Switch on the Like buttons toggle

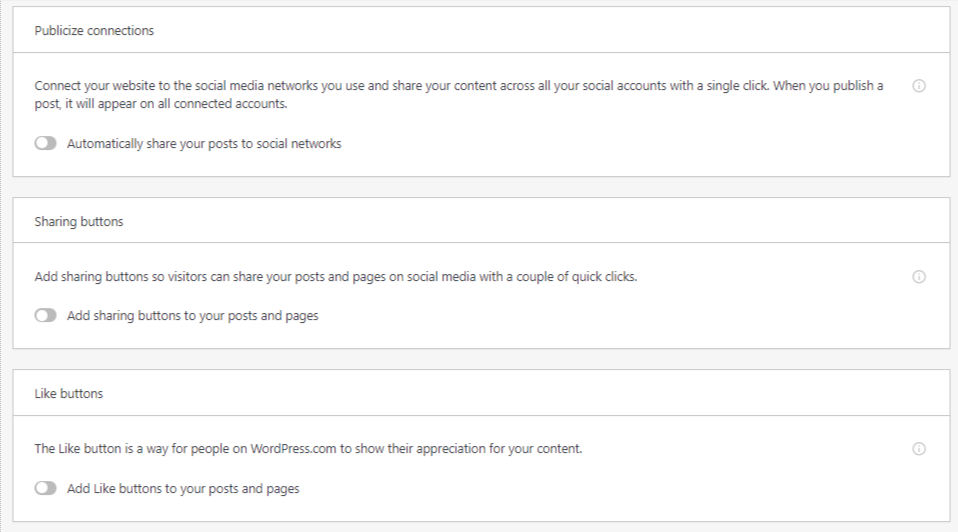[x=45, y=488]
